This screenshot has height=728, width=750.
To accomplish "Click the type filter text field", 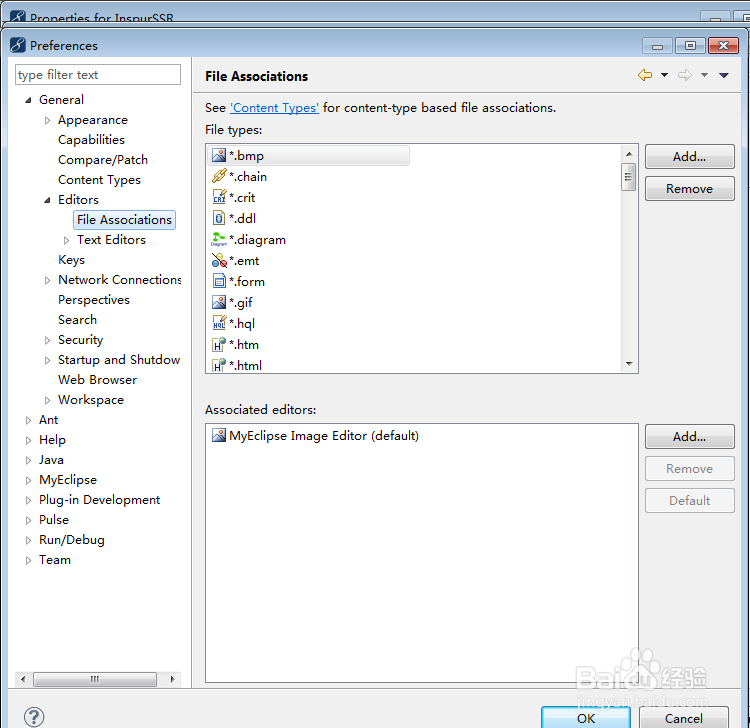I will (x=98, y=75).
